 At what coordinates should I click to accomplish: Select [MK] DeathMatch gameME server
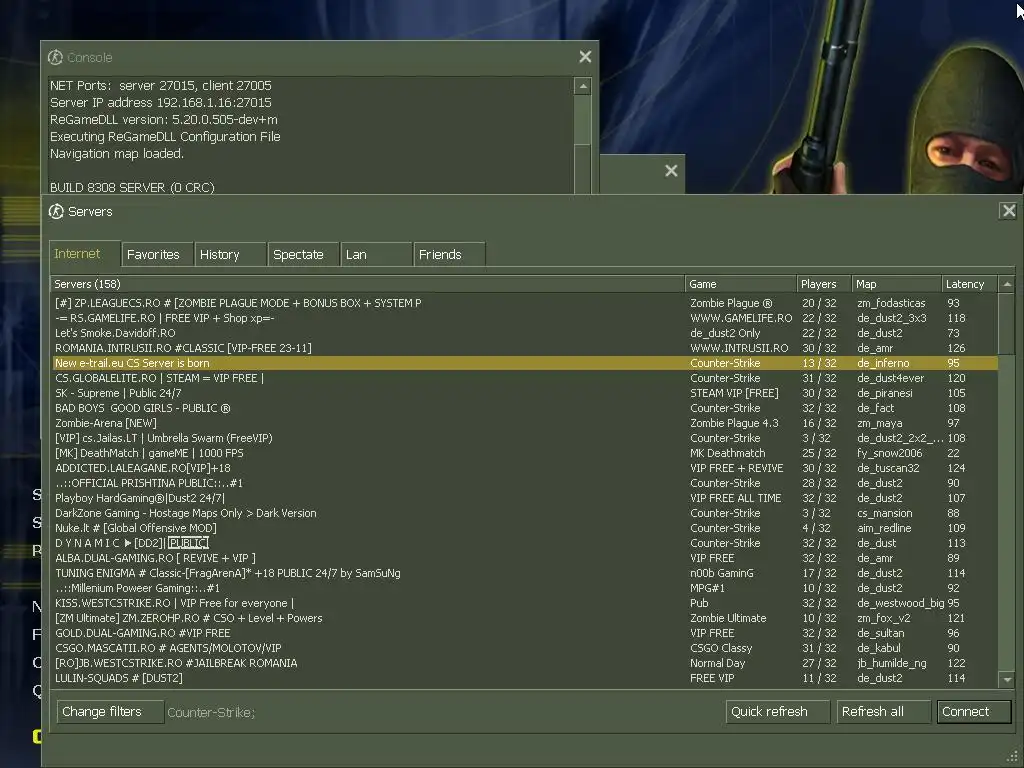coord(525,453)
